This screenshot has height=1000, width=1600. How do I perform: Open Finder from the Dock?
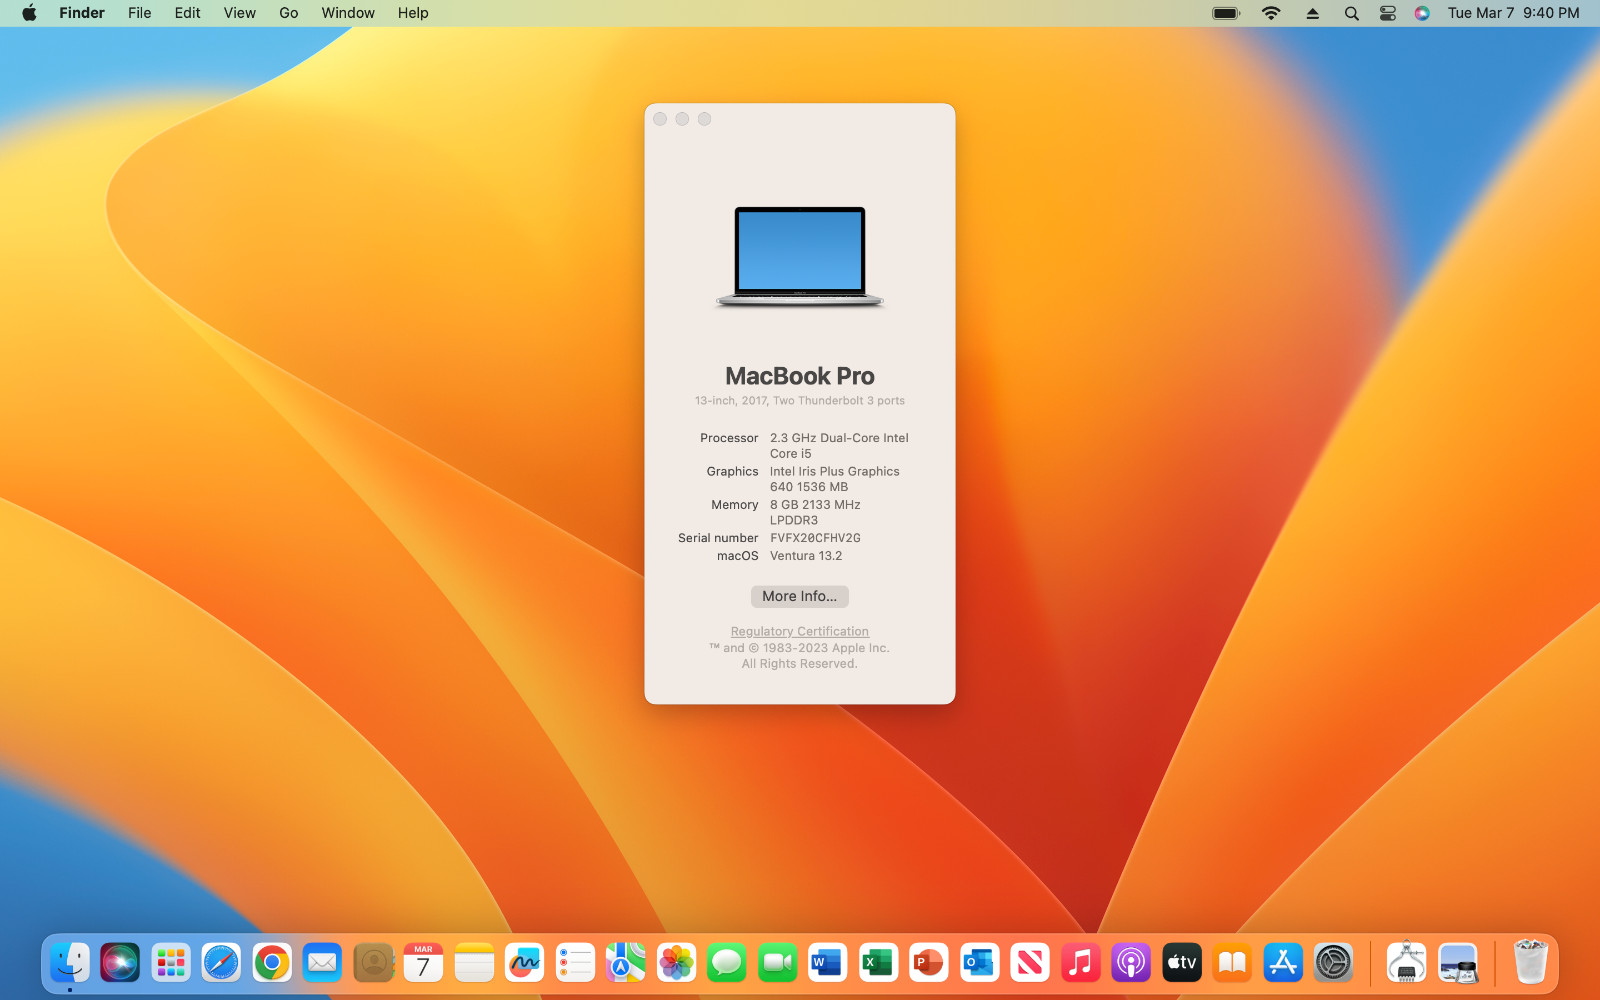70,963
